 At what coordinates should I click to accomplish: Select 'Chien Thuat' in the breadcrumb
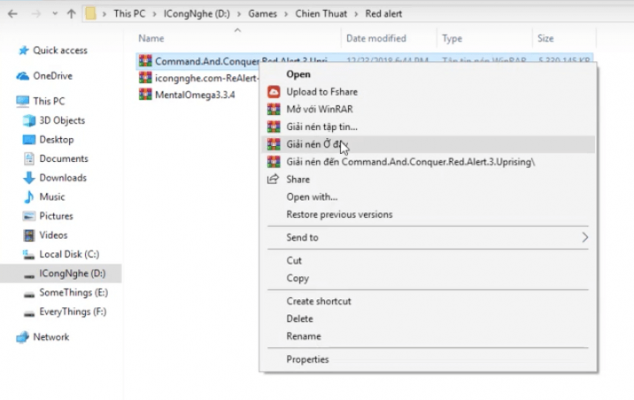click(321, 14)
